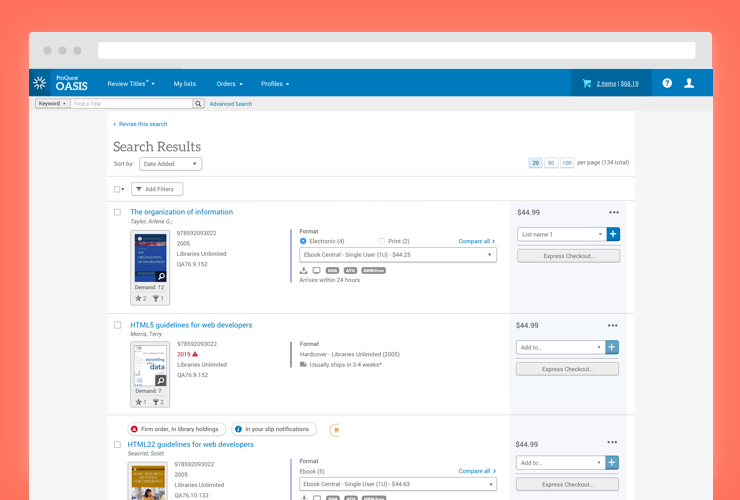Click the red warning icon next to 2019
The height and width of the screenshot is (500, 740).
[x=195, y=354]
